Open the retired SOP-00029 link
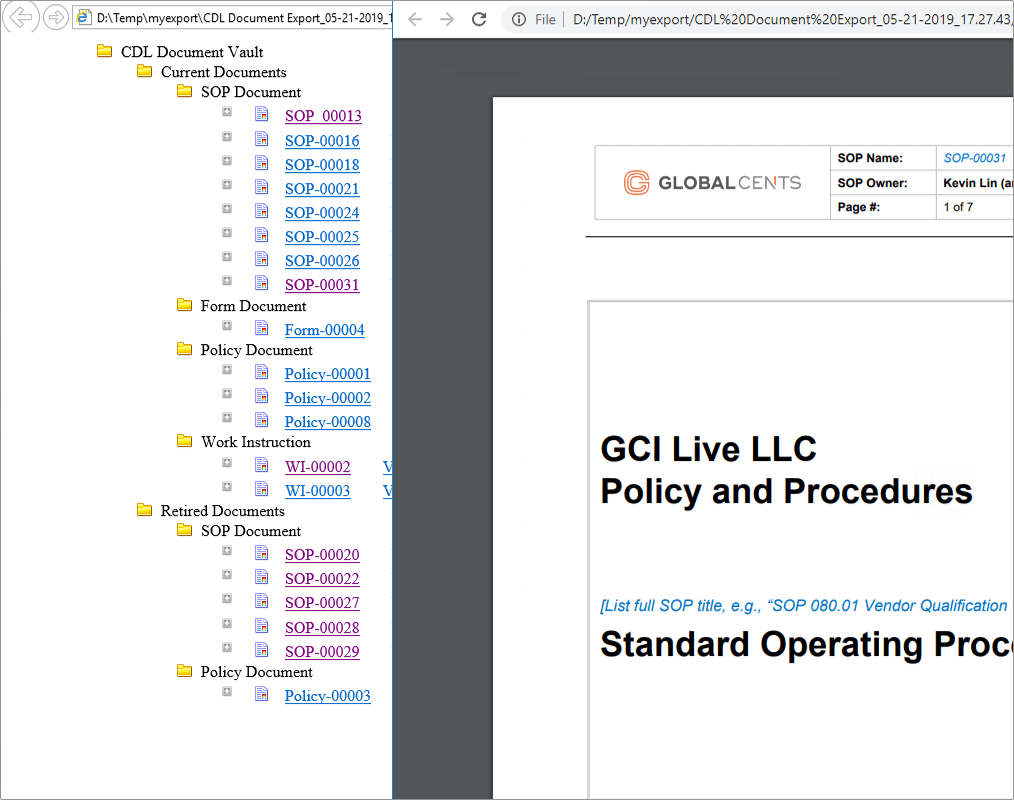 click(x=322, y=652)
